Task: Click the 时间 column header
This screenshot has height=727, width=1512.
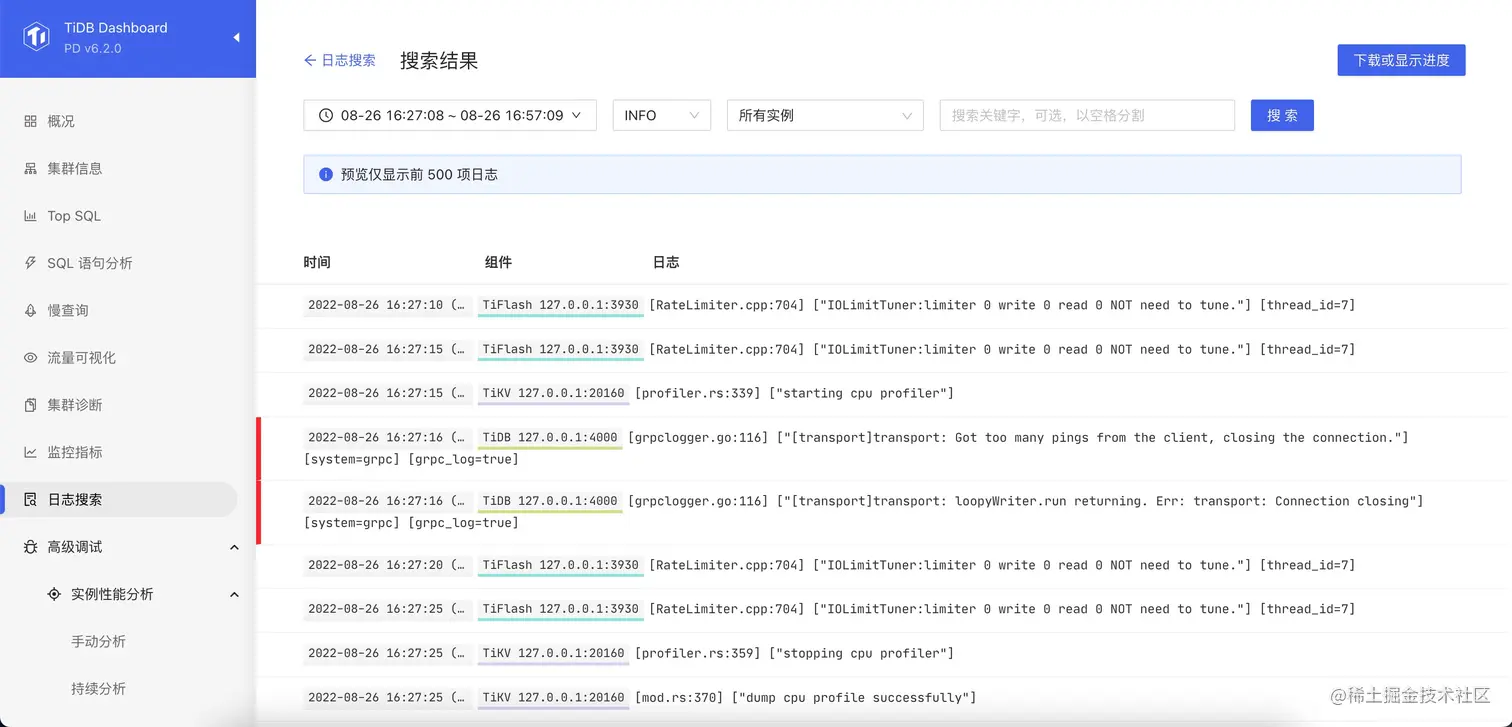Action: point(317,262)
